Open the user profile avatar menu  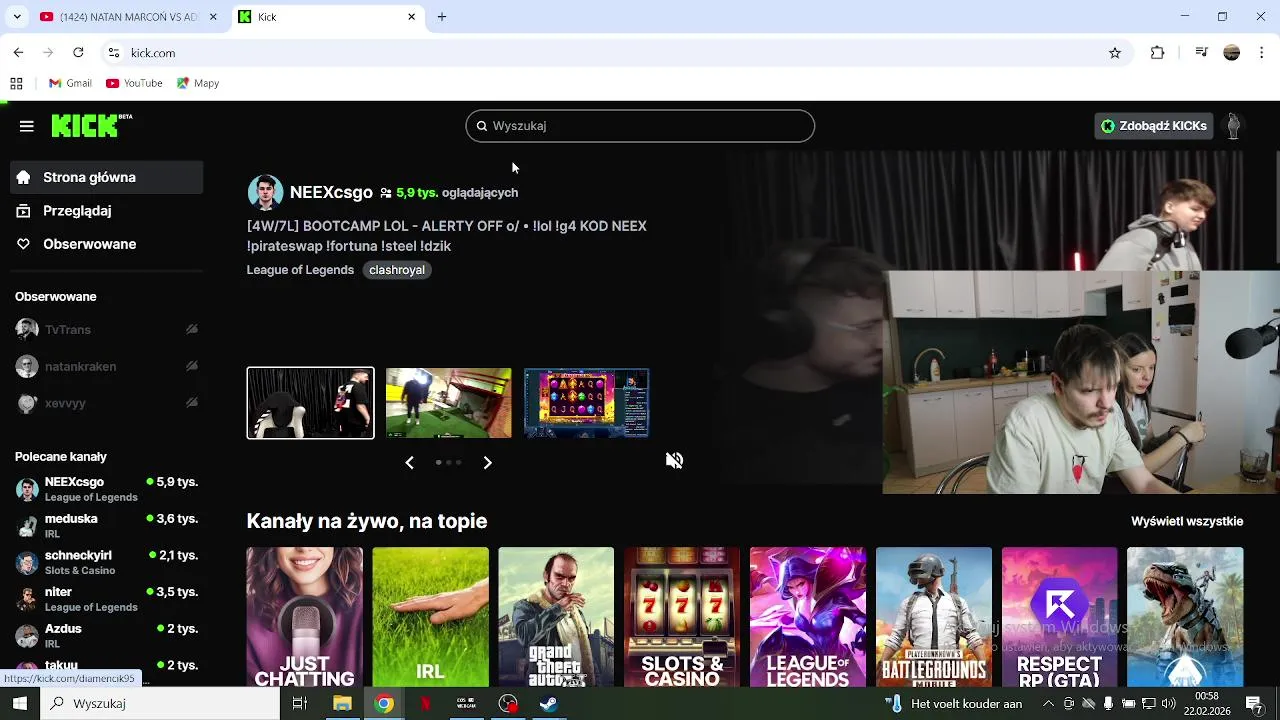[1233, 126]
